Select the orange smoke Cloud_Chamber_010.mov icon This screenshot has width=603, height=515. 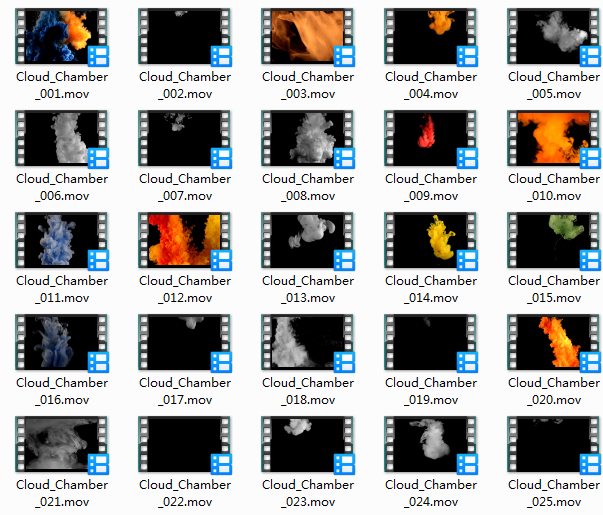pyautogui.click(x=553, y=138)
